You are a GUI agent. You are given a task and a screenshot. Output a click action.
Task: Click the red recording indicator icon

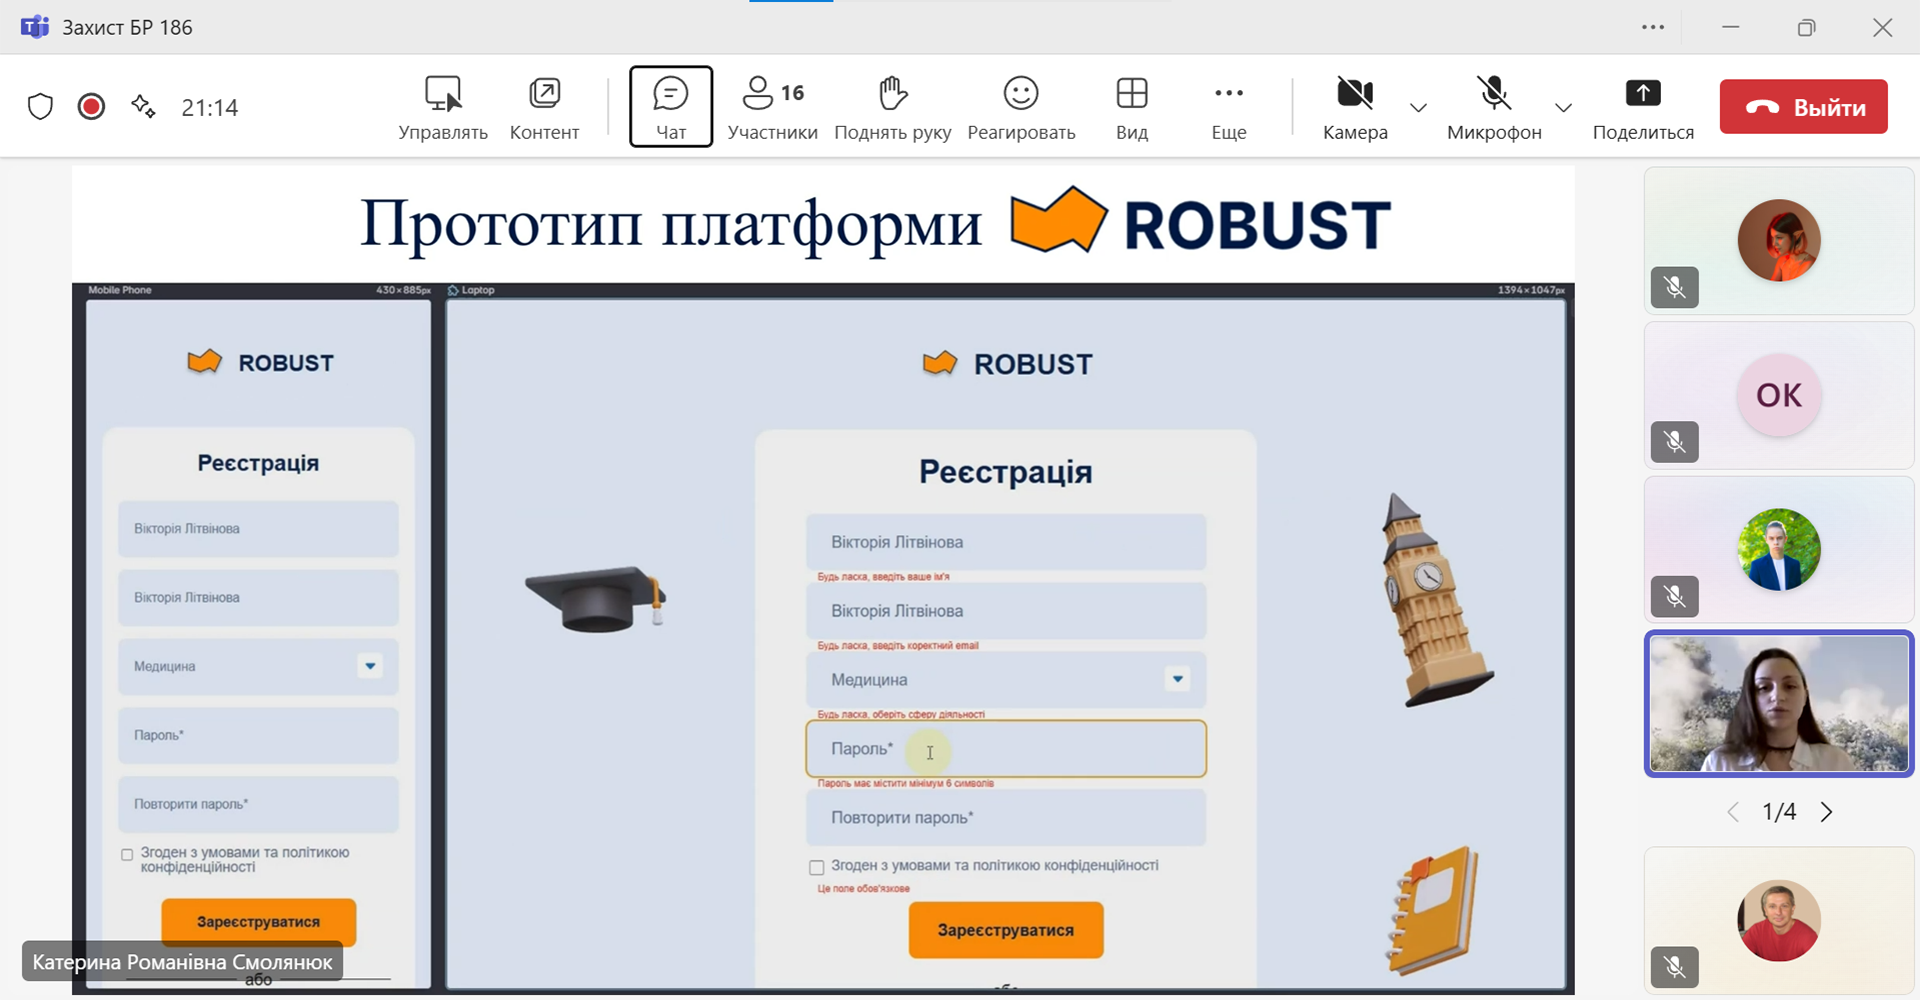(x=91, y=107)
